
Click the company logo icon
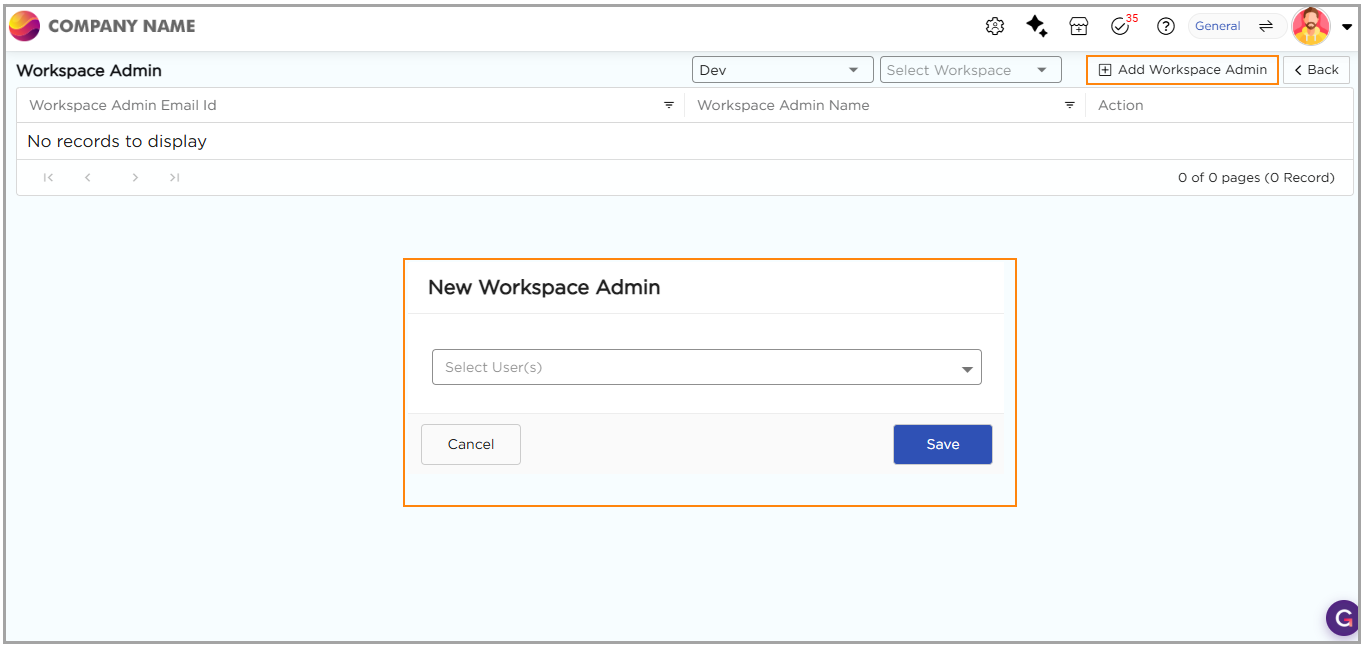tap(24, 26)
